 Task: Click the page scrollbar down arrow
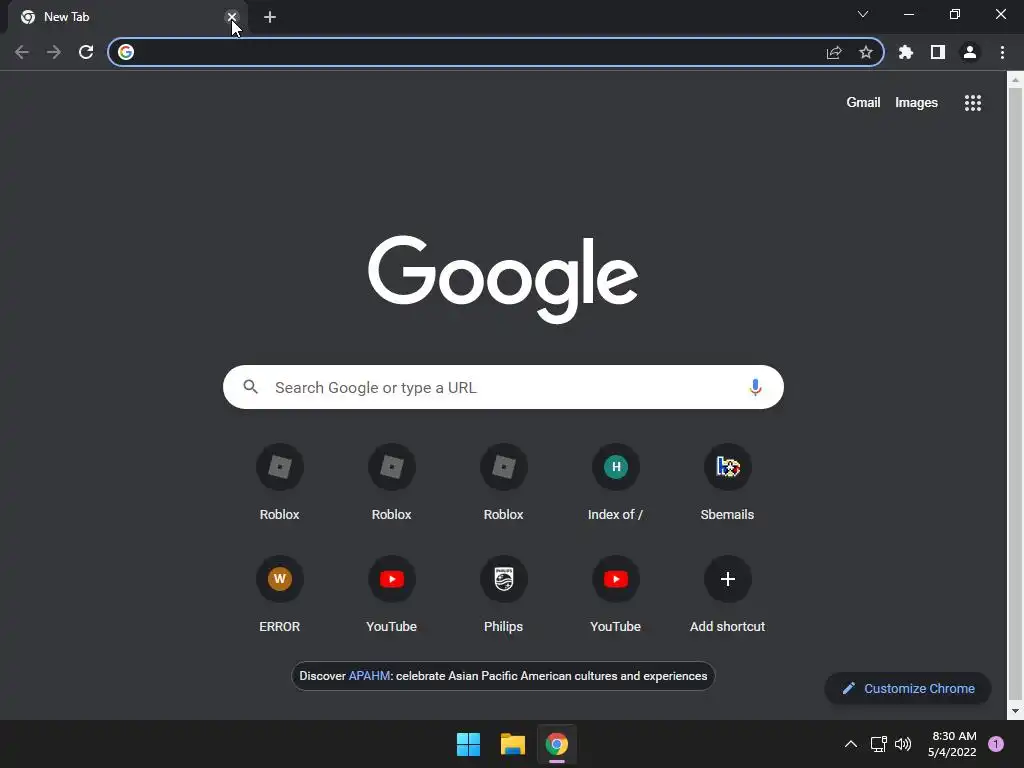[x=1015, y=712]
